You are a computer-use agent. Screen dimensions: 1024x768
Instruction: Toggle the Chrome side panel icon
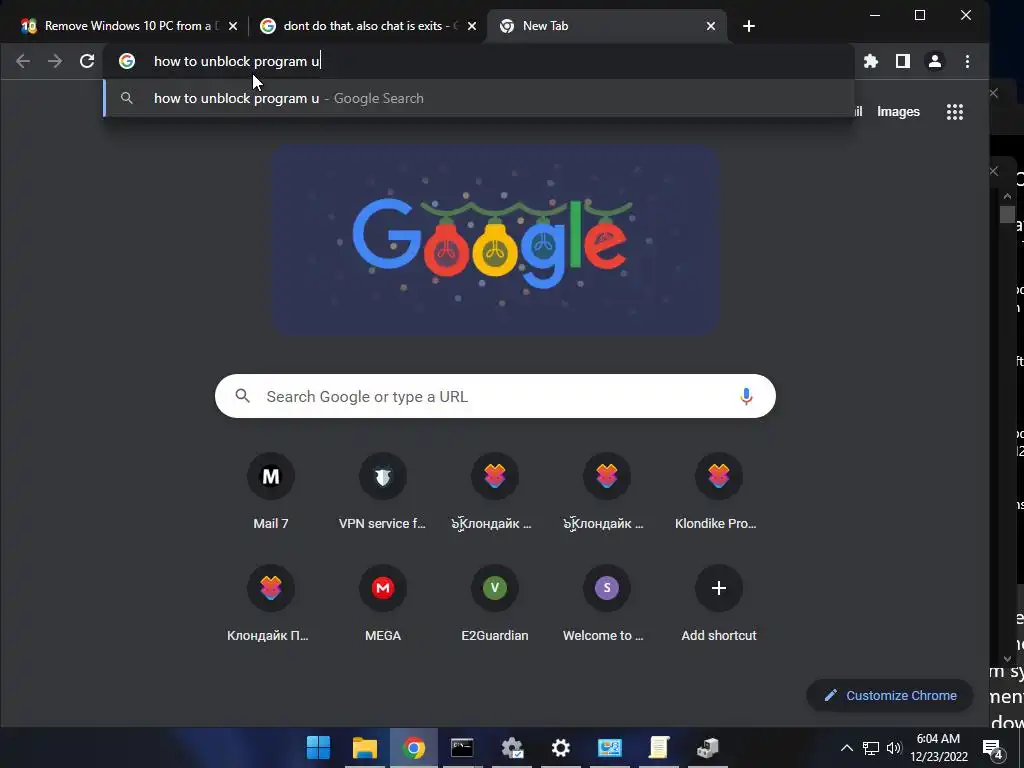(x=903, y=61)
